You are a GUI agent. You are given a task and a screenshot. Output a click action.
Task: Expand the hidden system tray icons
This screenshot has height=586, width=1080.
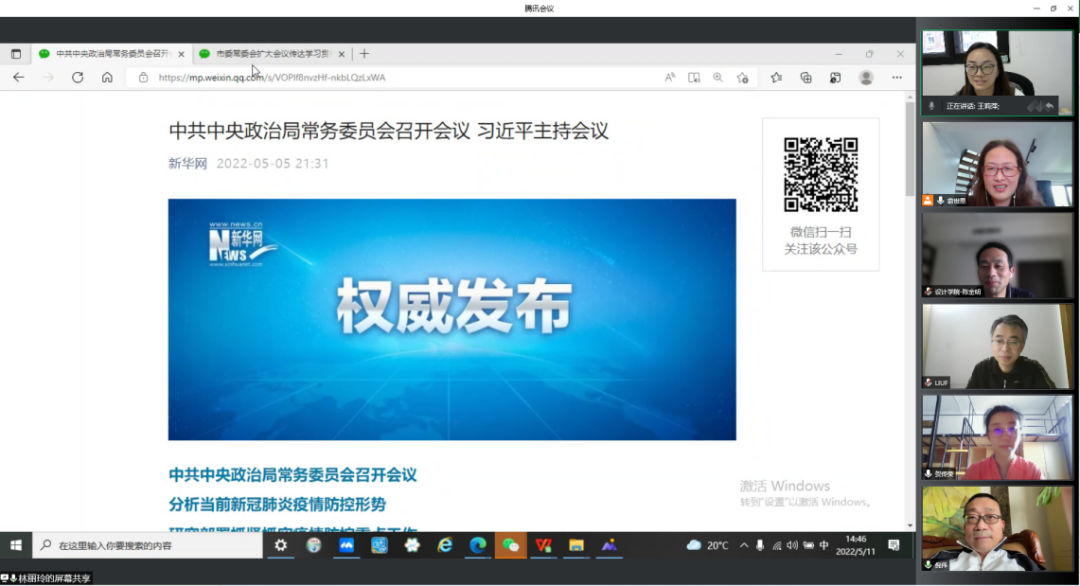click(744, 545)
